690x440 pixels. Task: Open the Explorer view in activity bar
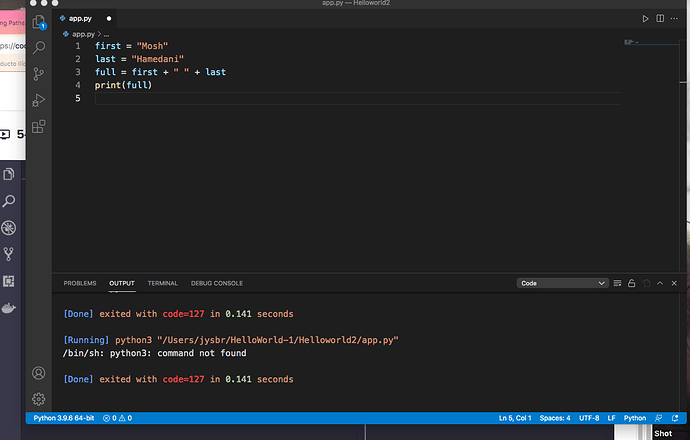(39, 22)
